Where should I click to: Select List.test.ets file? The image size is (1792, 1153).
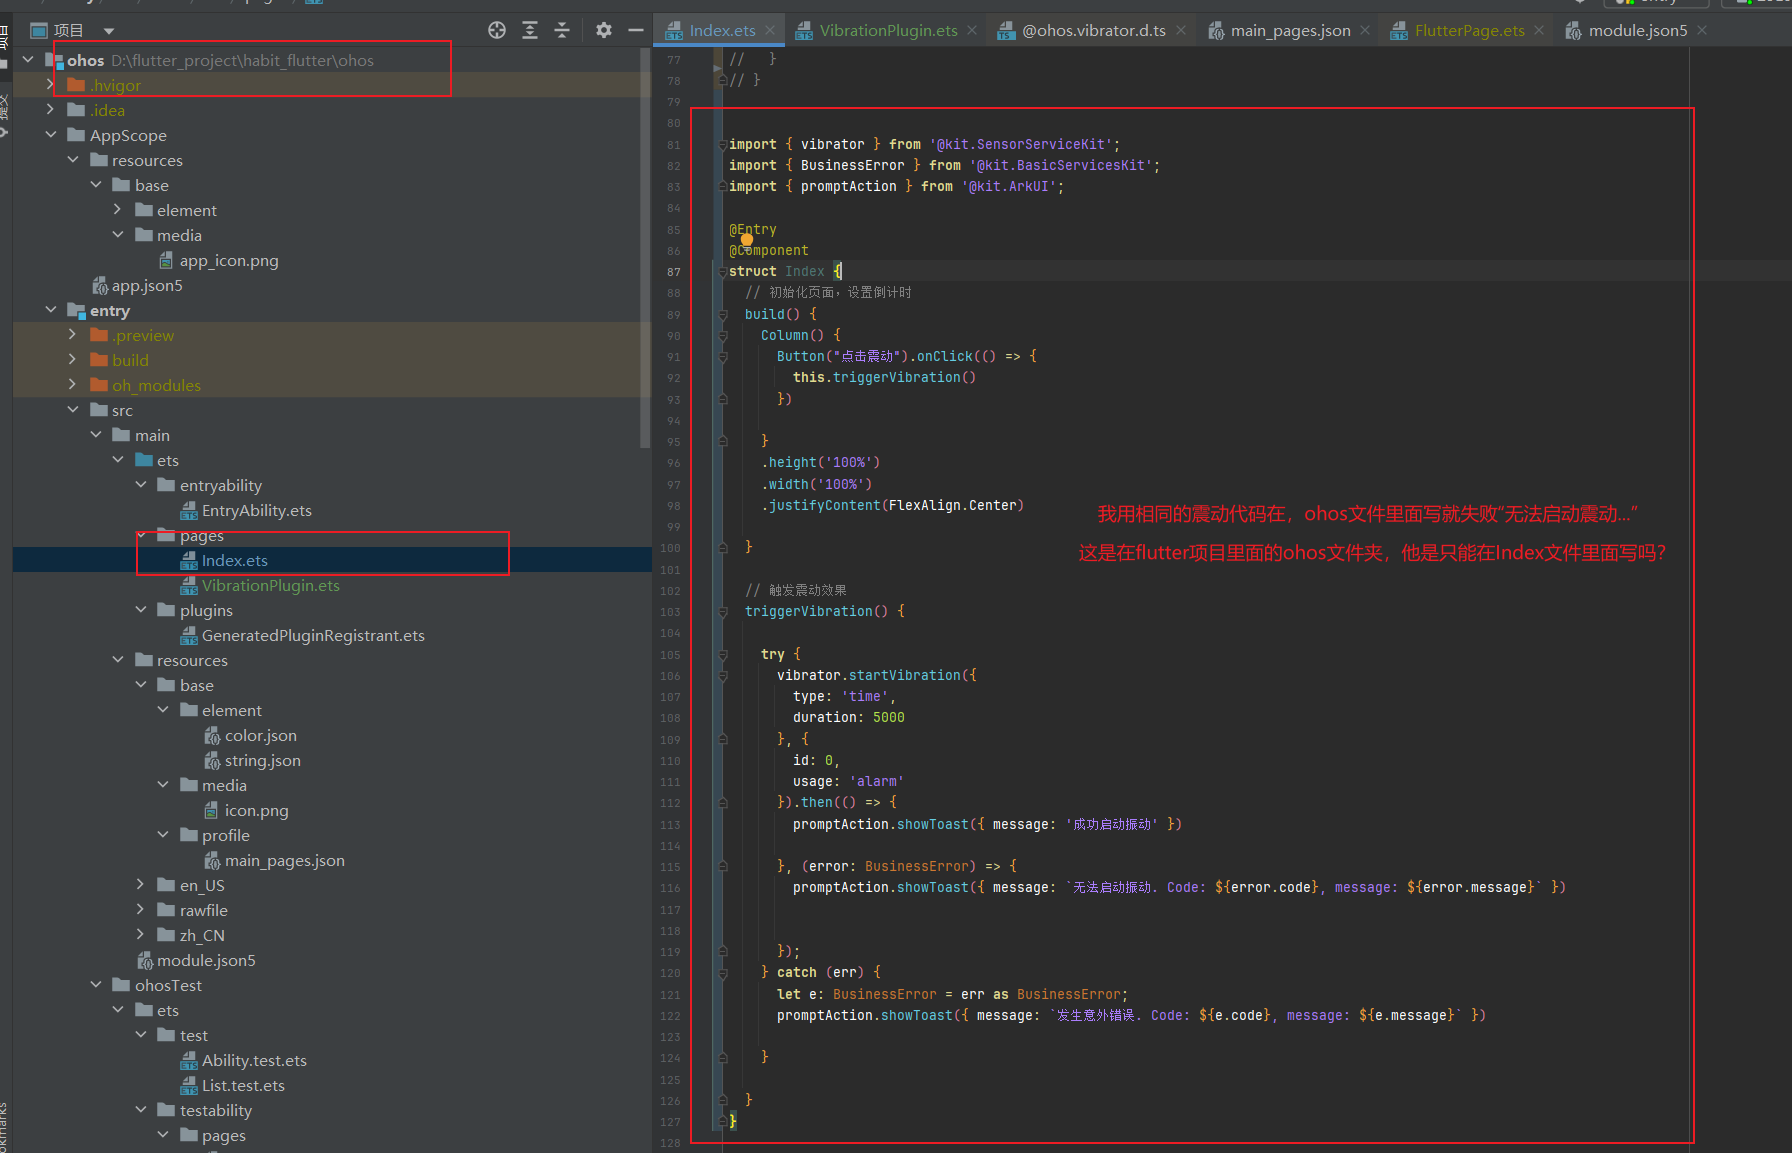click(x=243, y=1085)
